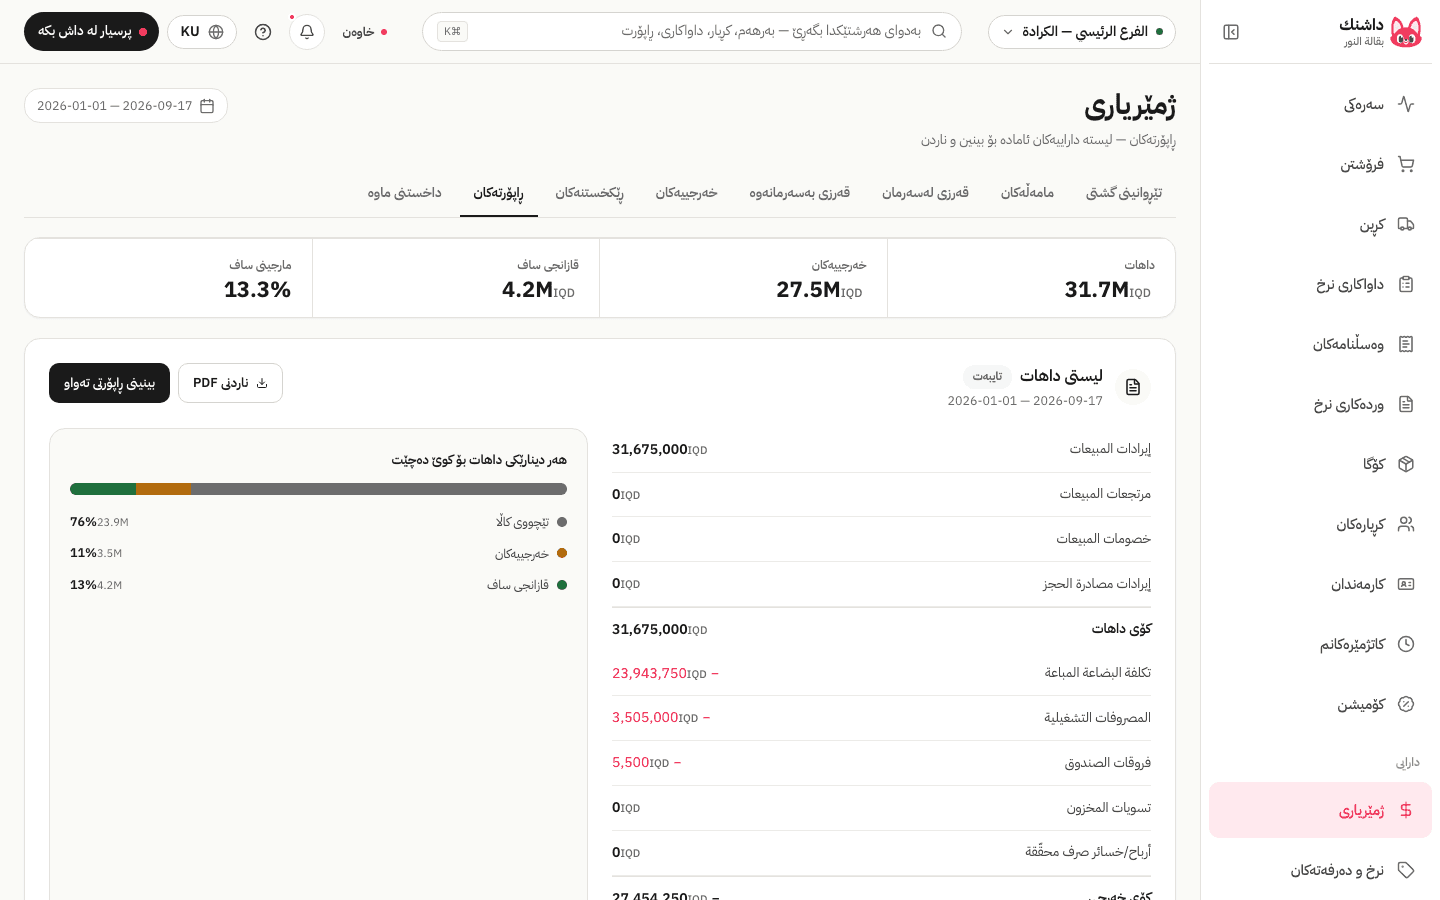This screenshot has width=1440, height=900.
Task: Open کڕین truck icon
Action: pos(1406,224)
